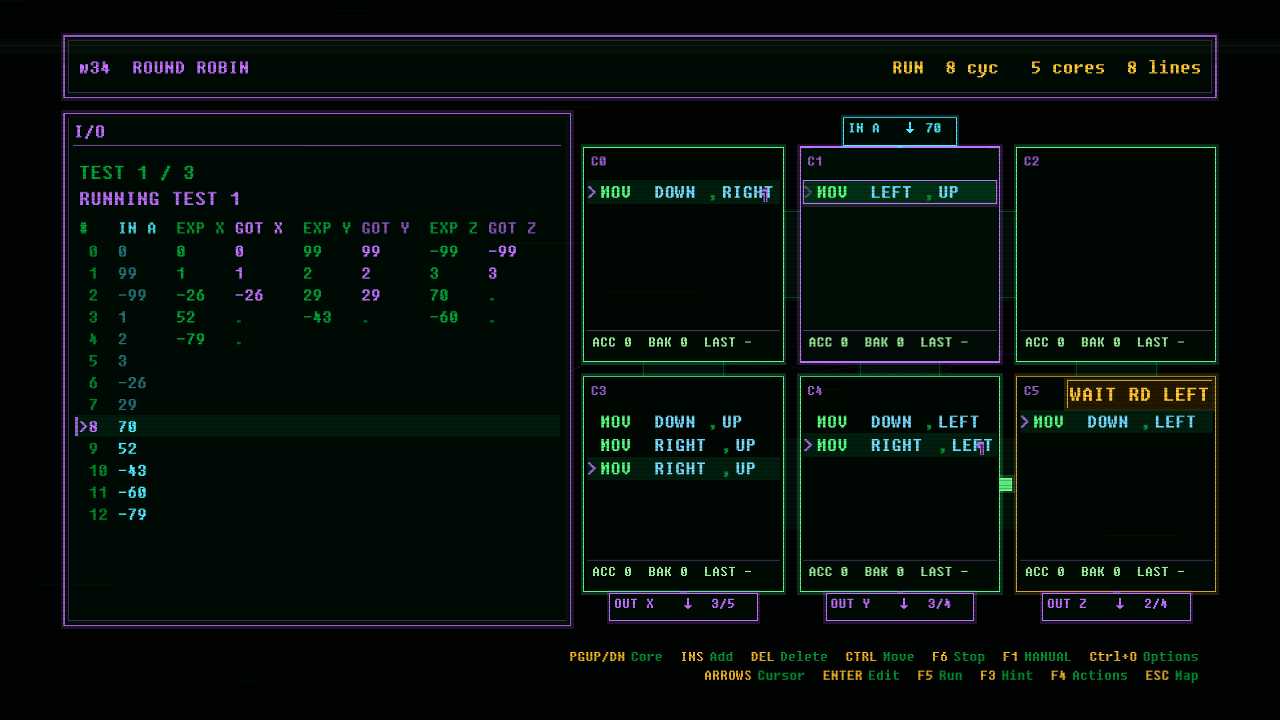The width and height of the screenshot is (1280, 720).
Task: Click the execution pointer arrow in core C5
Action: tap(1025, 422)
